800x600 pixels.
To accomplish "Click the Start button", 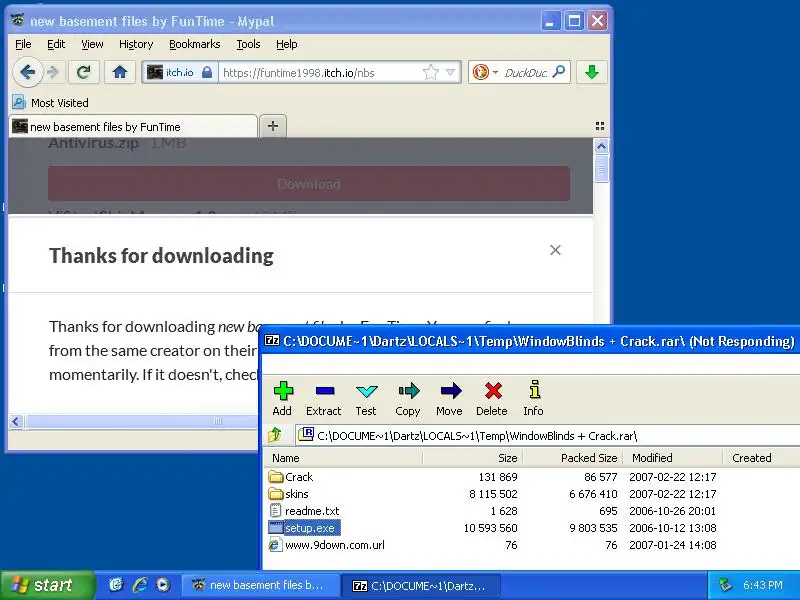I will coord(46,585).
